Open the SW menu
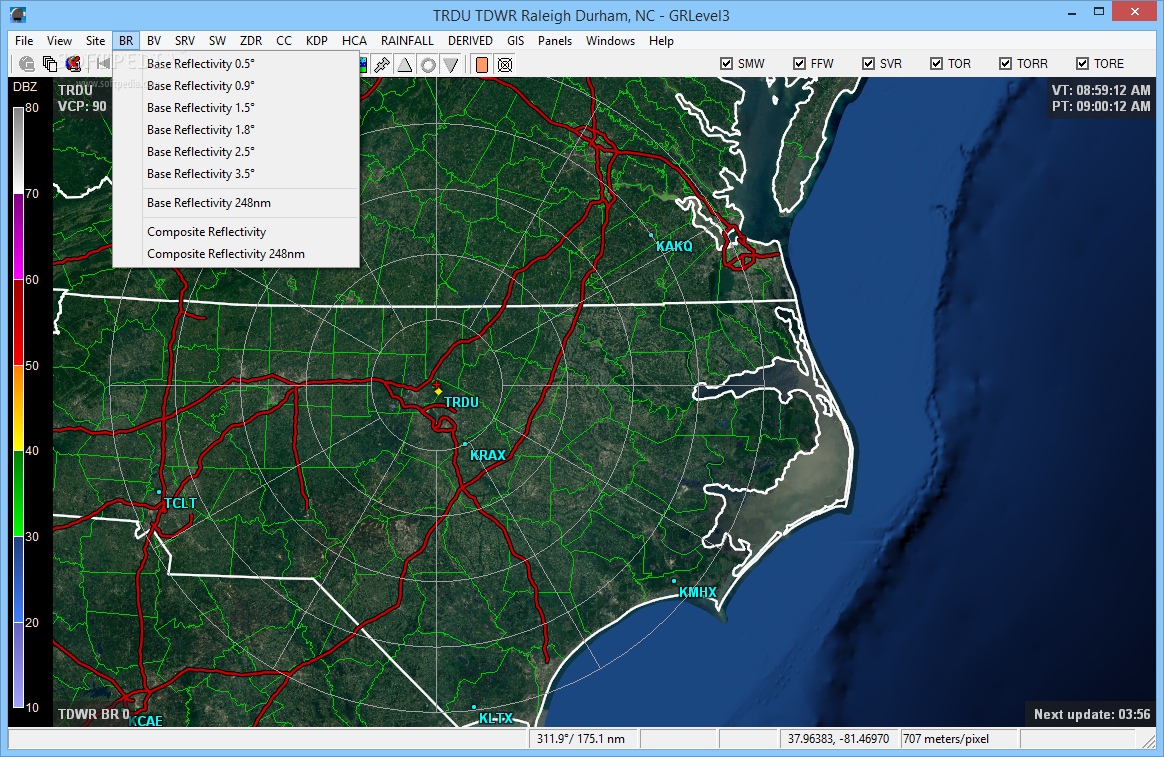 point(218,41)
